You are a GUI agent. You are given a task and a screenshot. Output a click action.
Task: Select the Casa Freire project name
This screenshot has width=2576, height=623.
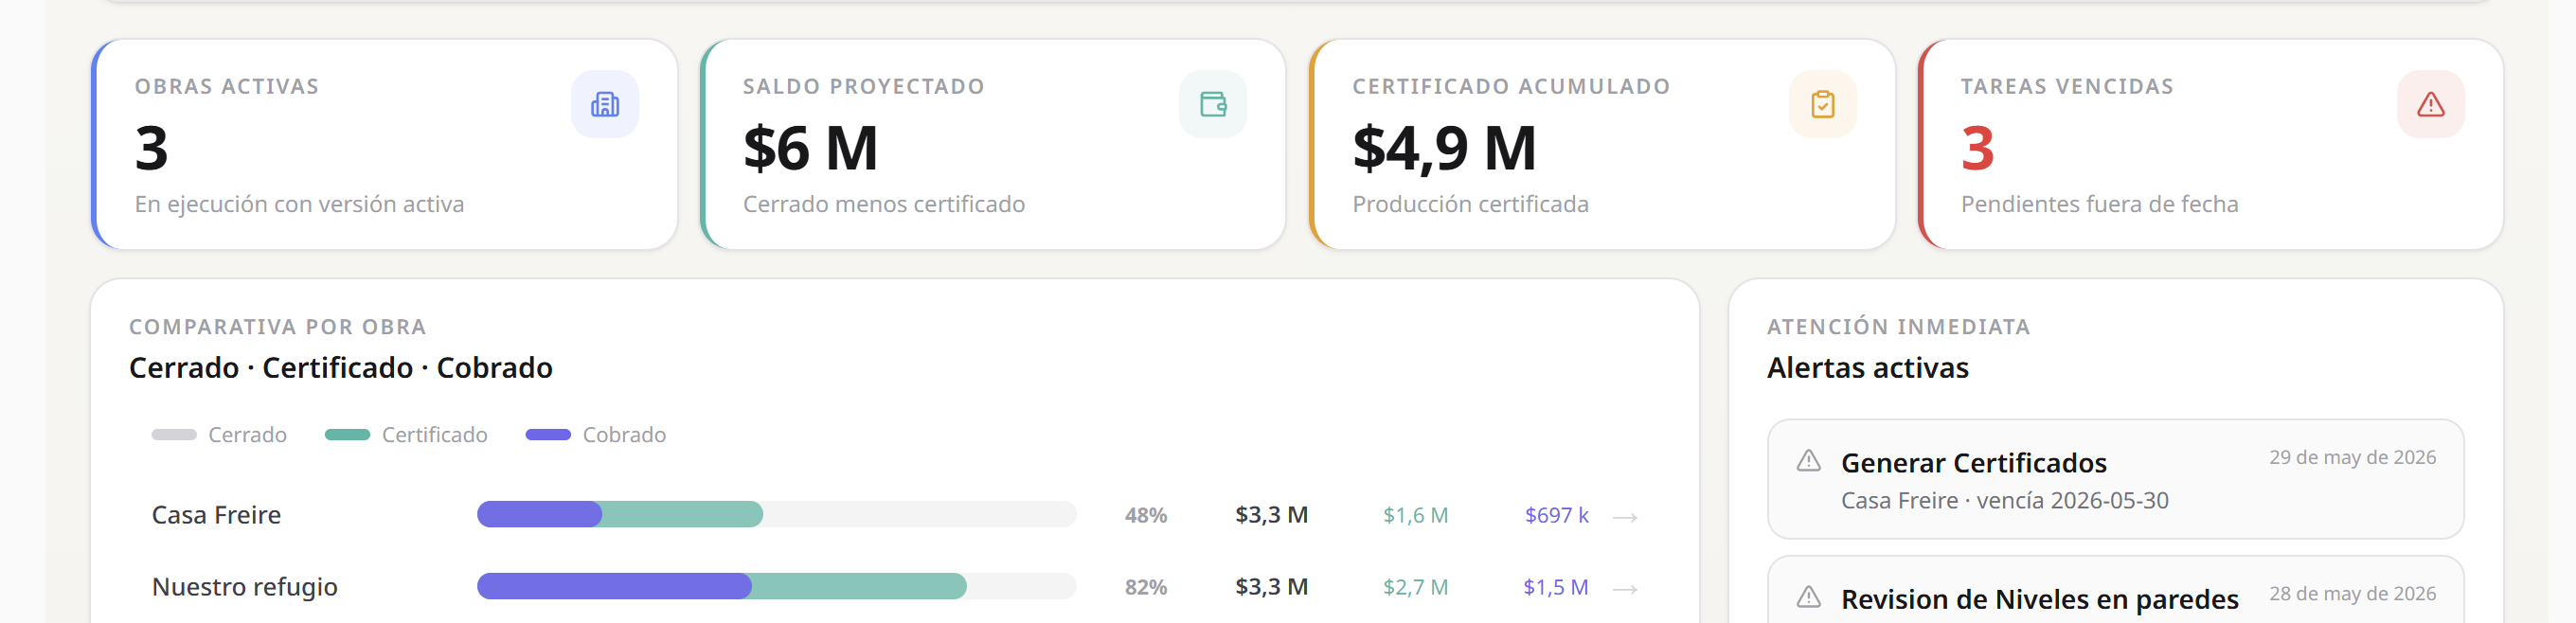pyautogui.click(x=216, y=515)
